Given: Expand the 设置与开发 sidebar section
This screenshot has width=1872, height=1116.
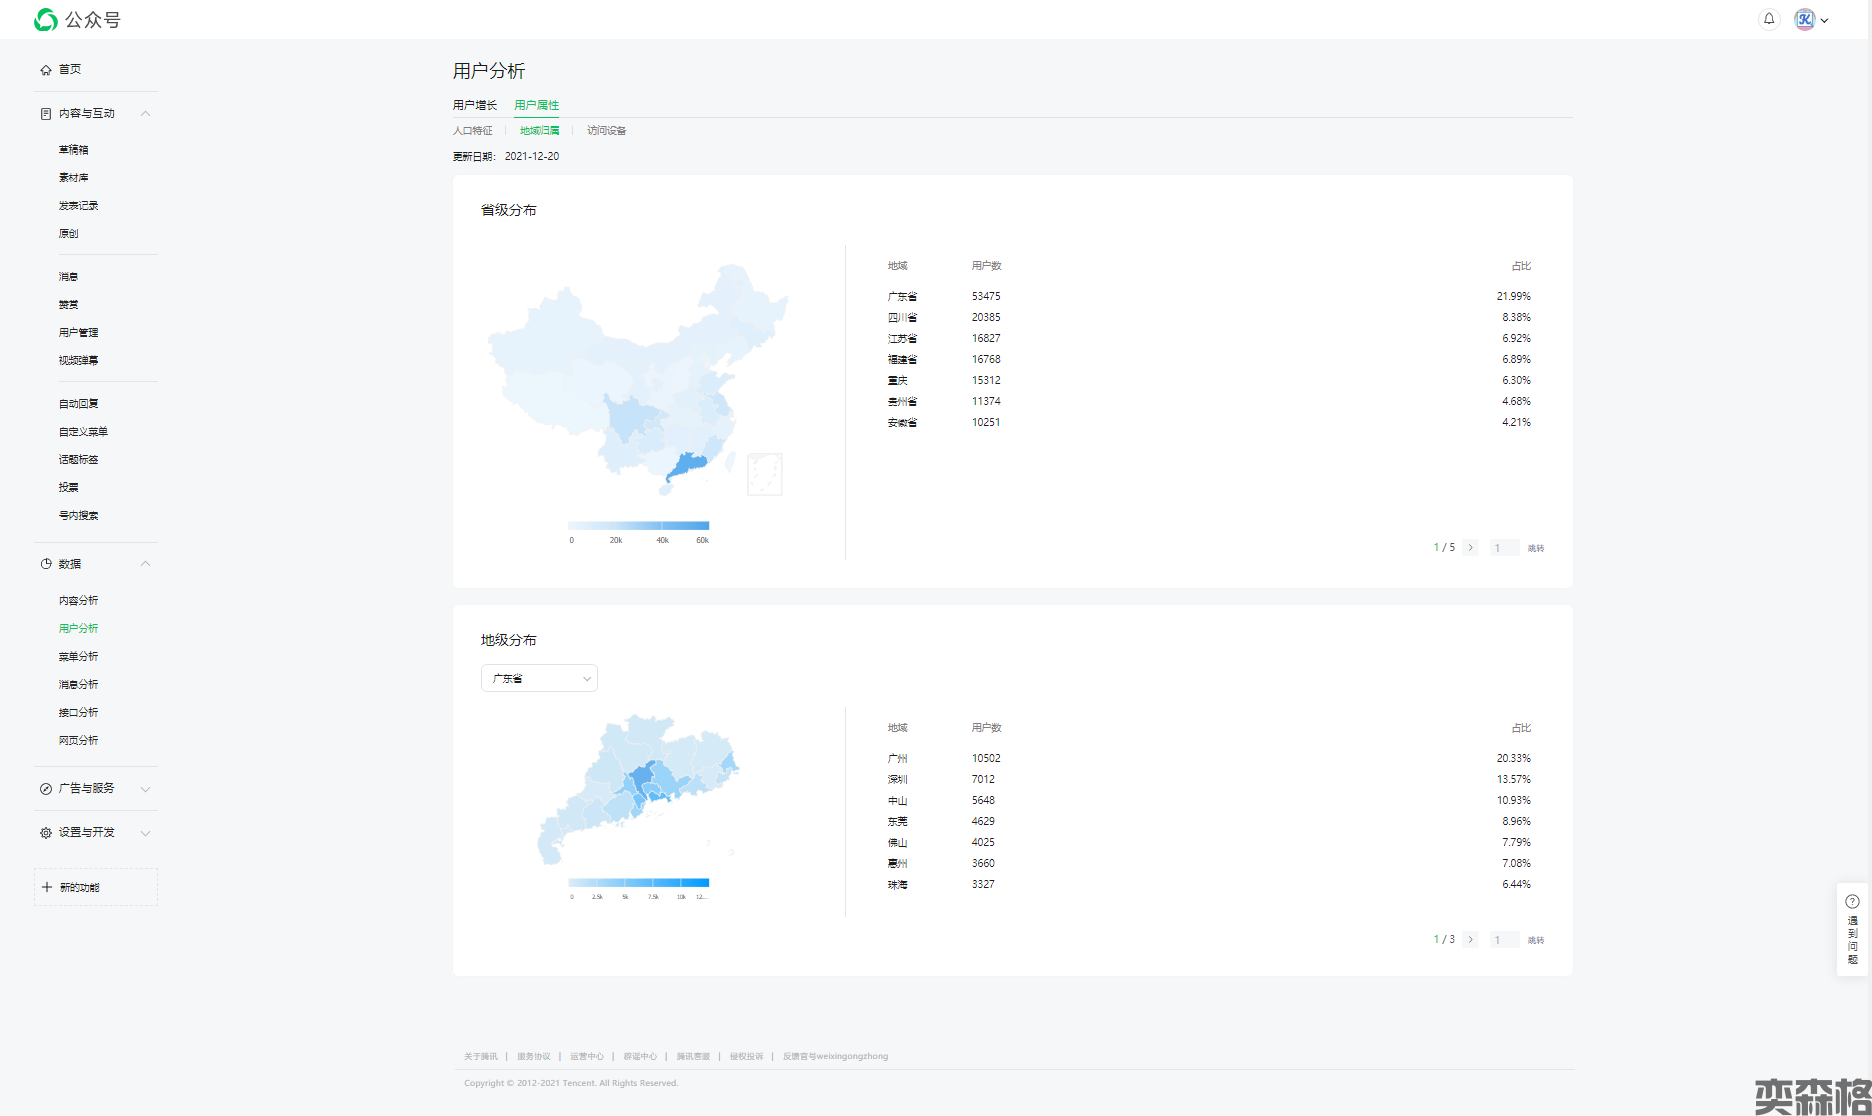Looking at the screenshot, I should tap(145, 833).
